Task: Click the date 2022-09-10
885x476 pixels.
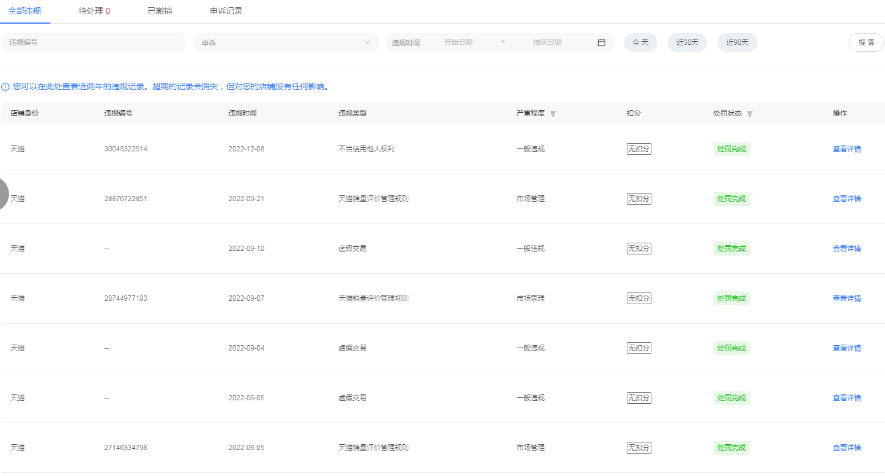Action: (246, 248)
